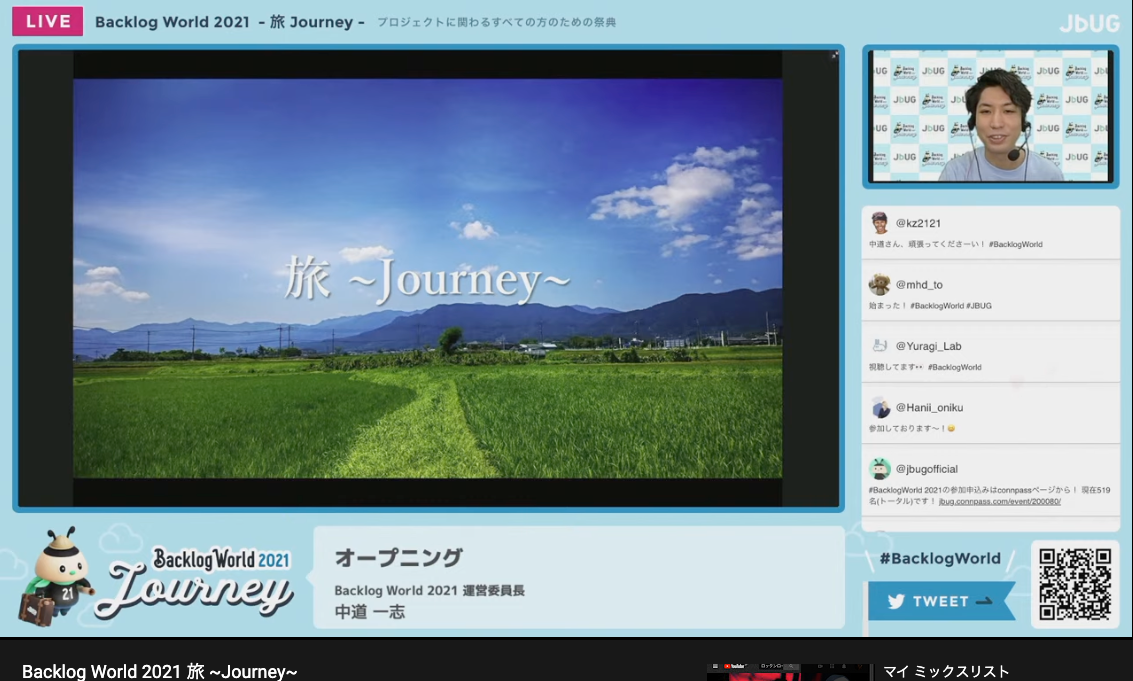This screenshot has width=1133, height=681.
Task: Click the speaker name 中道 一志
Action: (370, 612)
